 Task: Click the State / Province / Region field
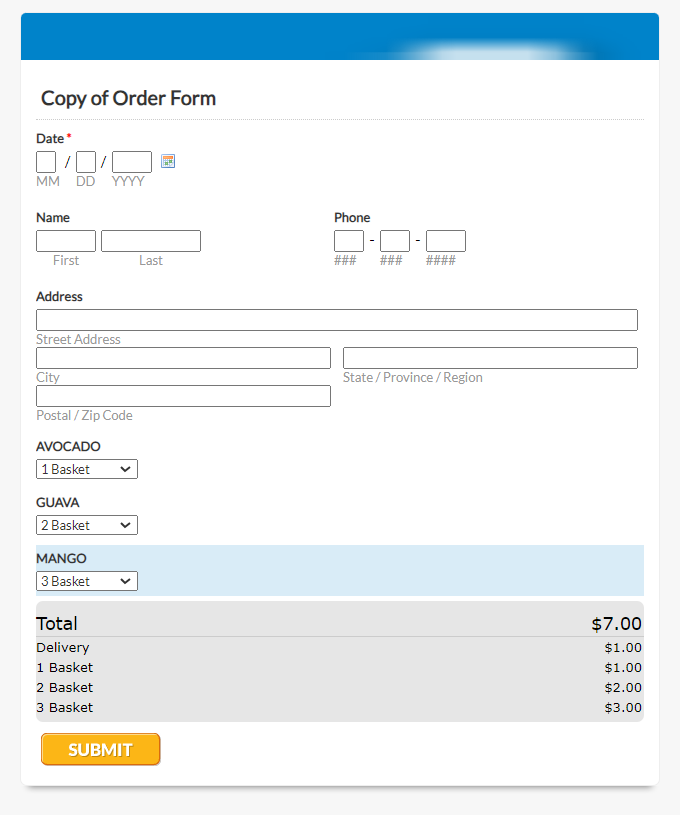(x=490, y=358)
